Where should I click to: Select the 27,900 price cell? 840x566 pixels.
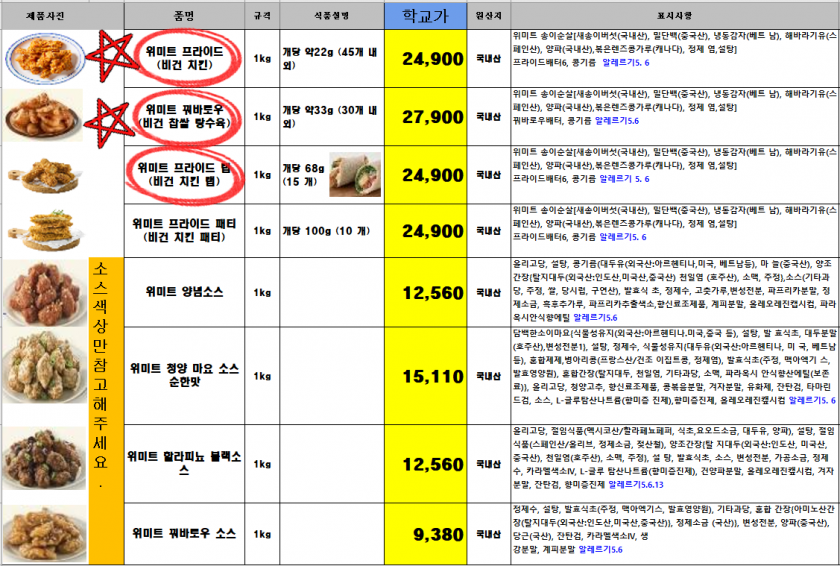[425, 117]
